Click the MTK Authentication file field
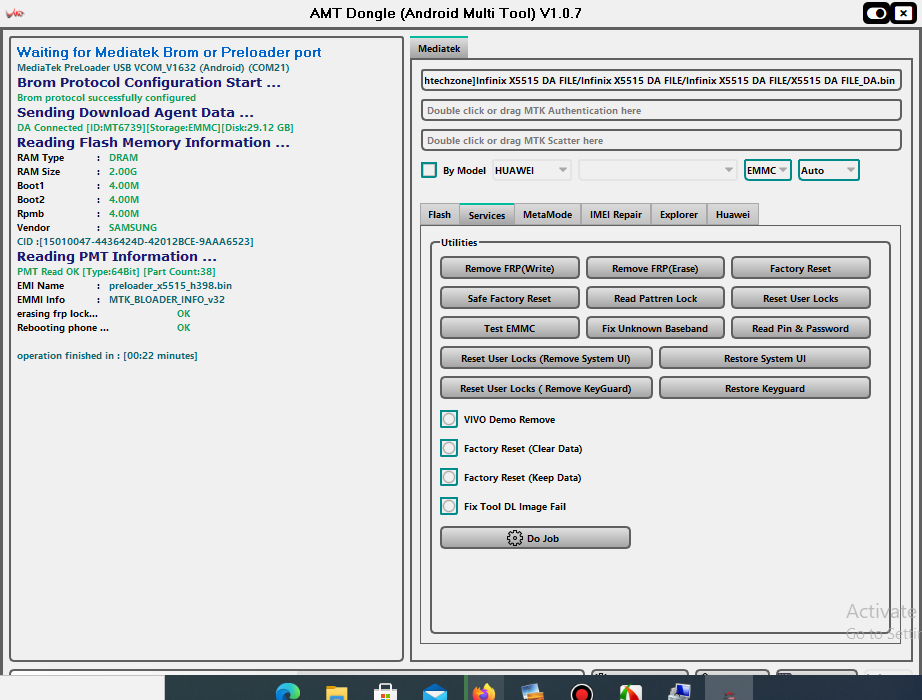Screen dimensions: 922x700 pyautogui.click(x=661, y=110)
